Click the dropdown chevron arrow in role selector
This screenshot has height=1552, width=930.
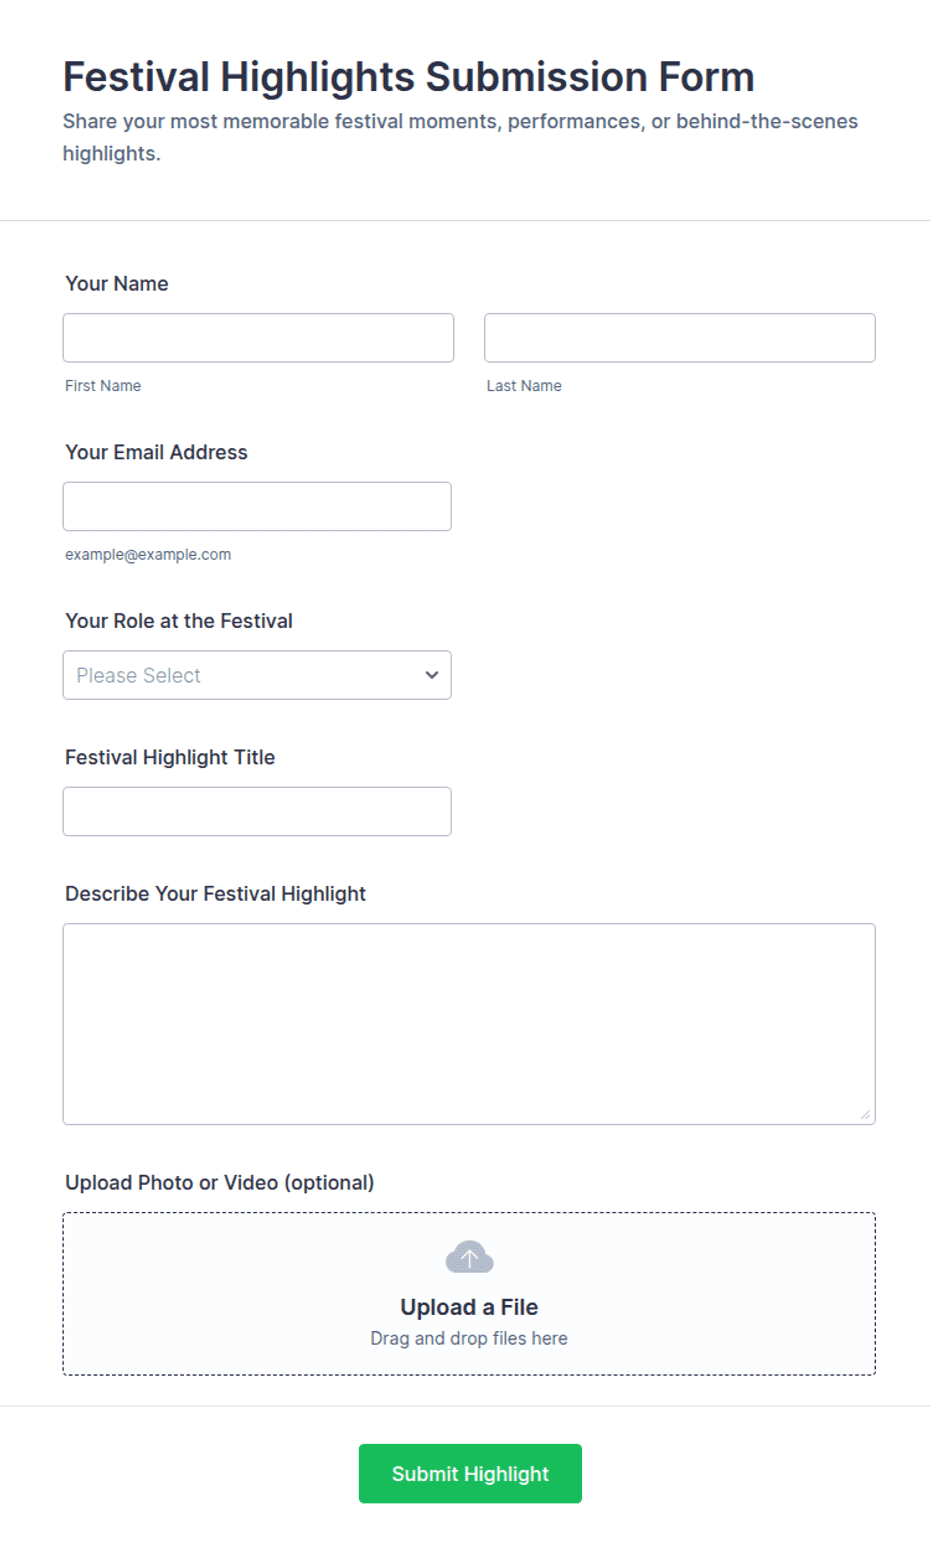coord(432,675)
